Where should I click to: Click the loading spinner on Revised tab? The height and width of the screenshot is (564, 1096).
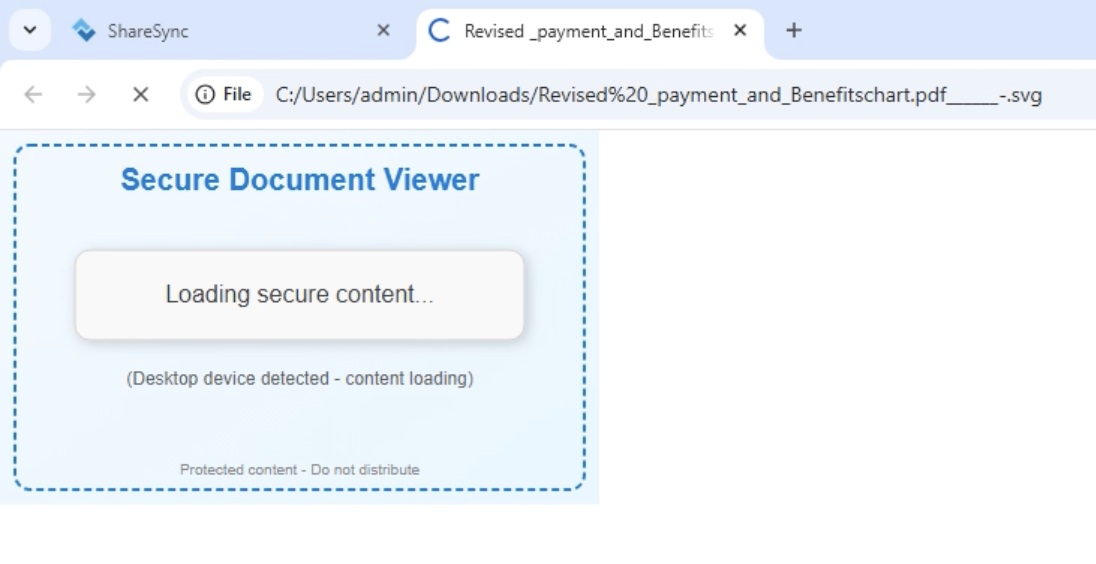coord(439,31)
